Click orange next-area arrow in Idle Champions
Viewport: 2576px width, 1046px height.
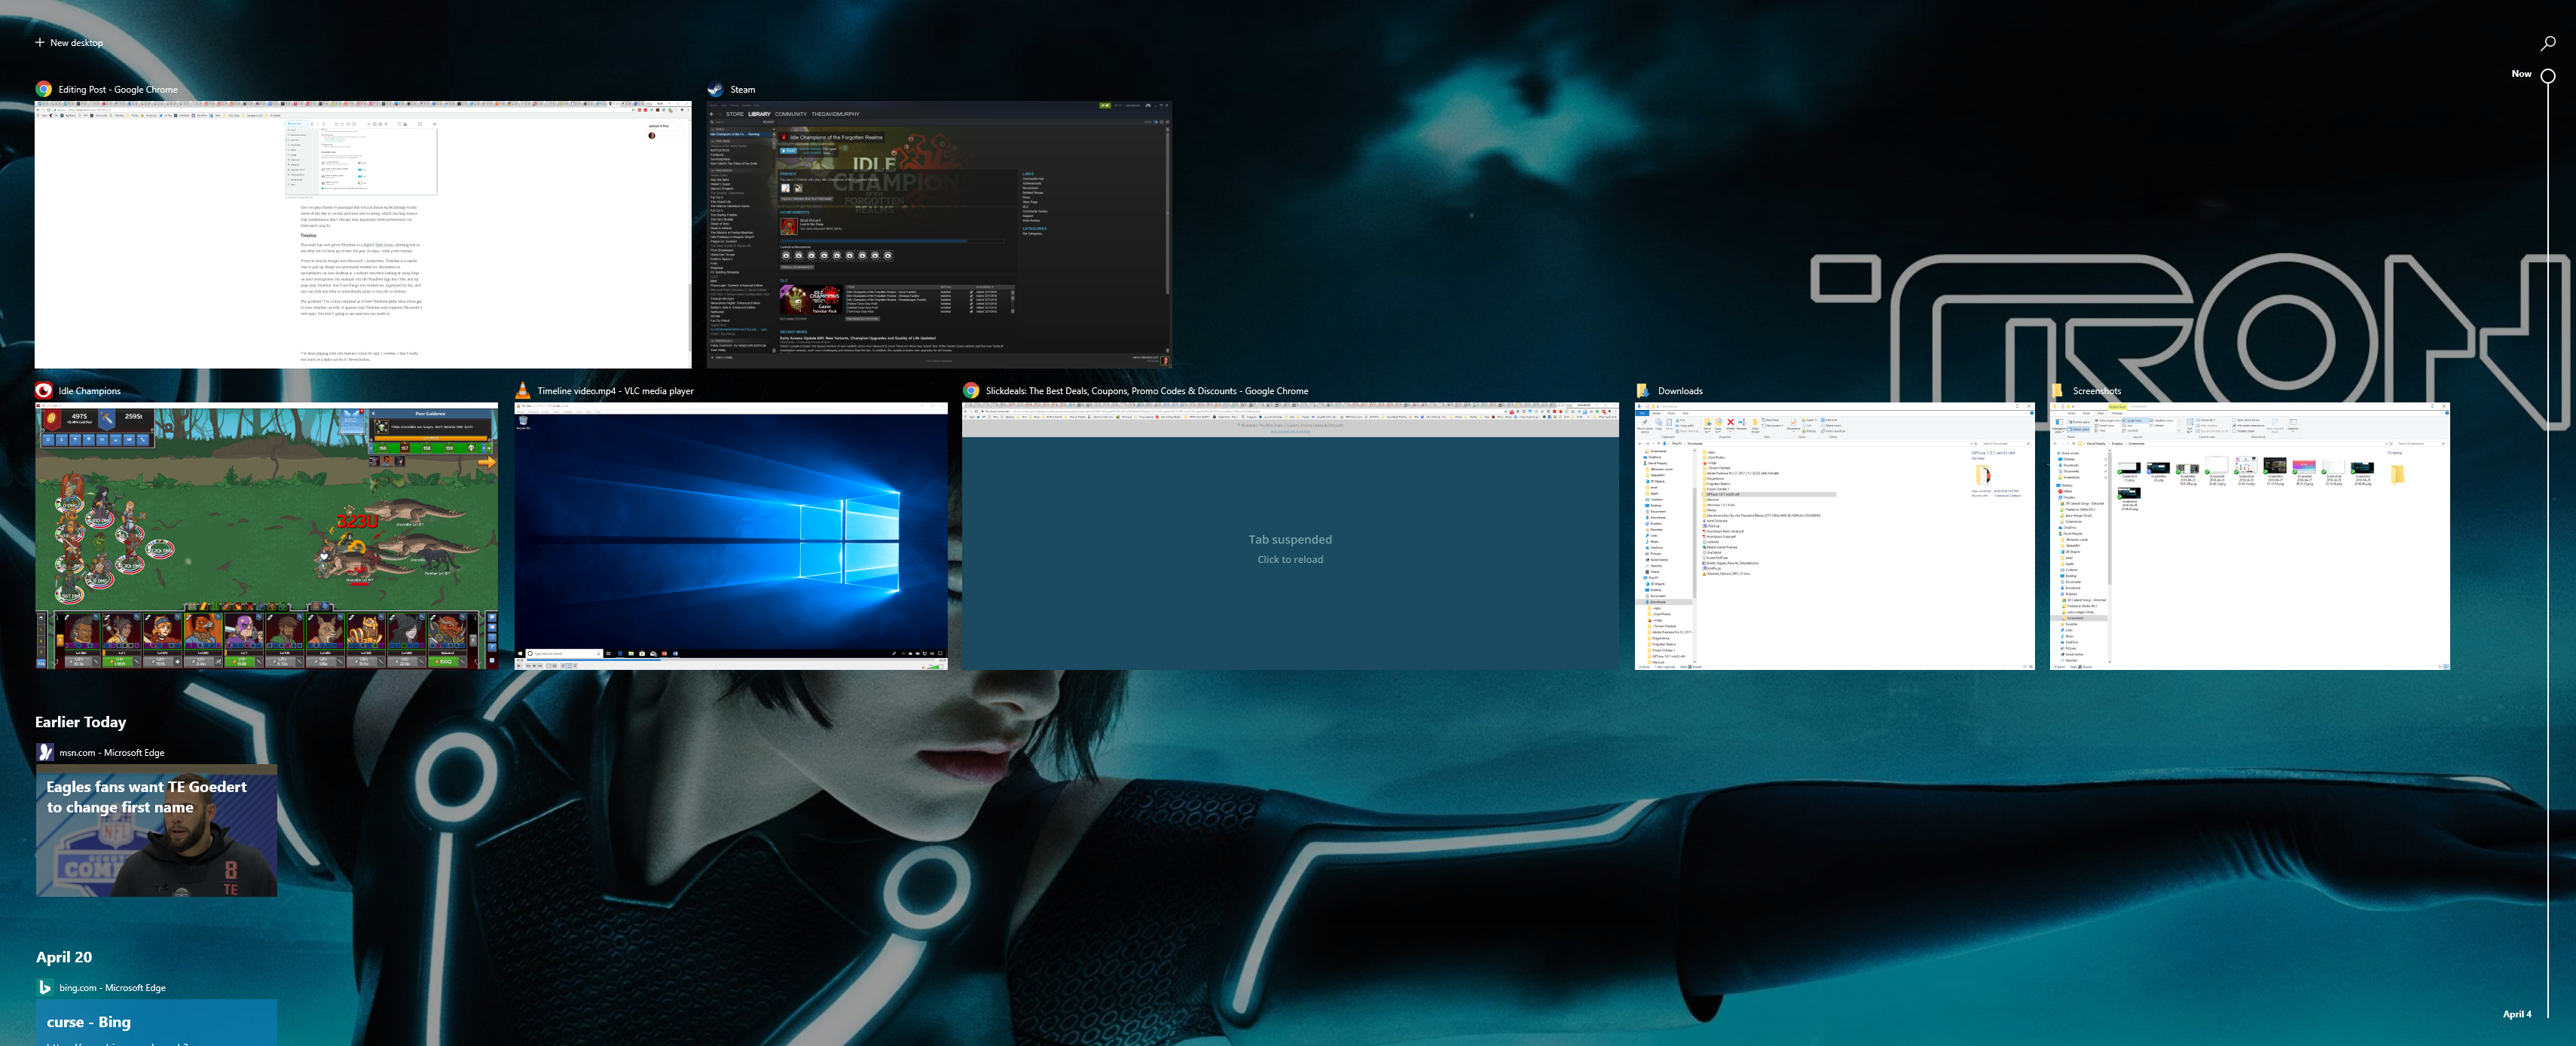[487, 462]
